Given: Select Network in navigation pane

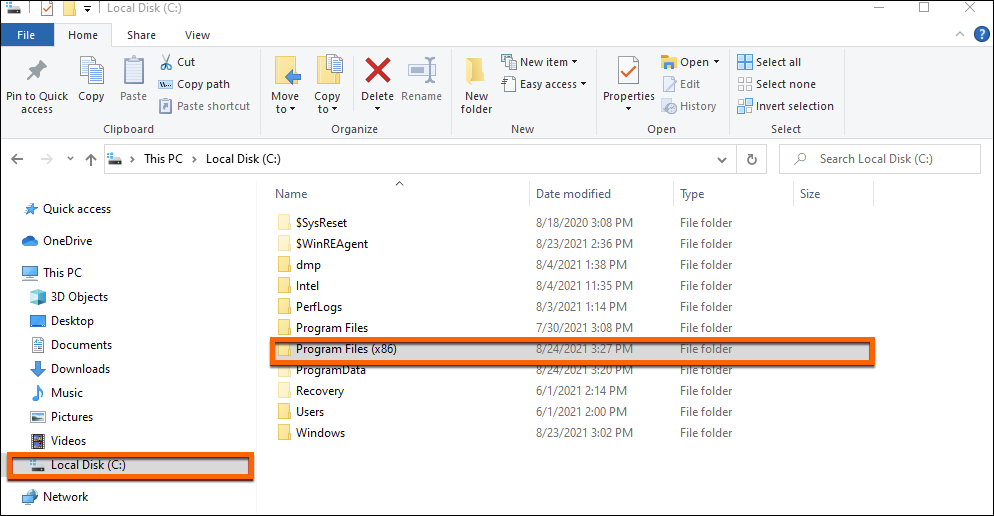Looking at the screenshot, I should [55, 497].
